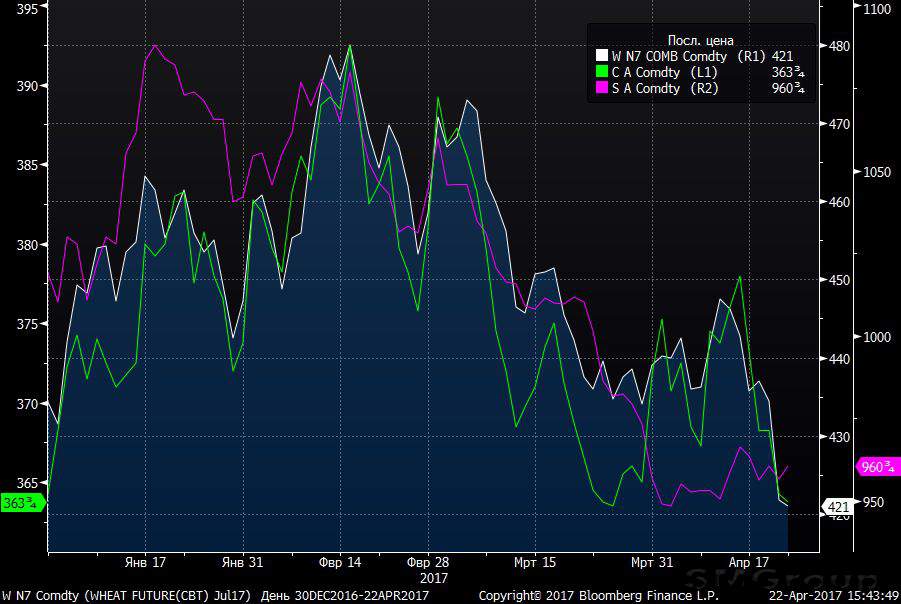This screenshot has height=604, width=901.
Task: Click the 395 label on left axis
Action: [x=27, y=8]
